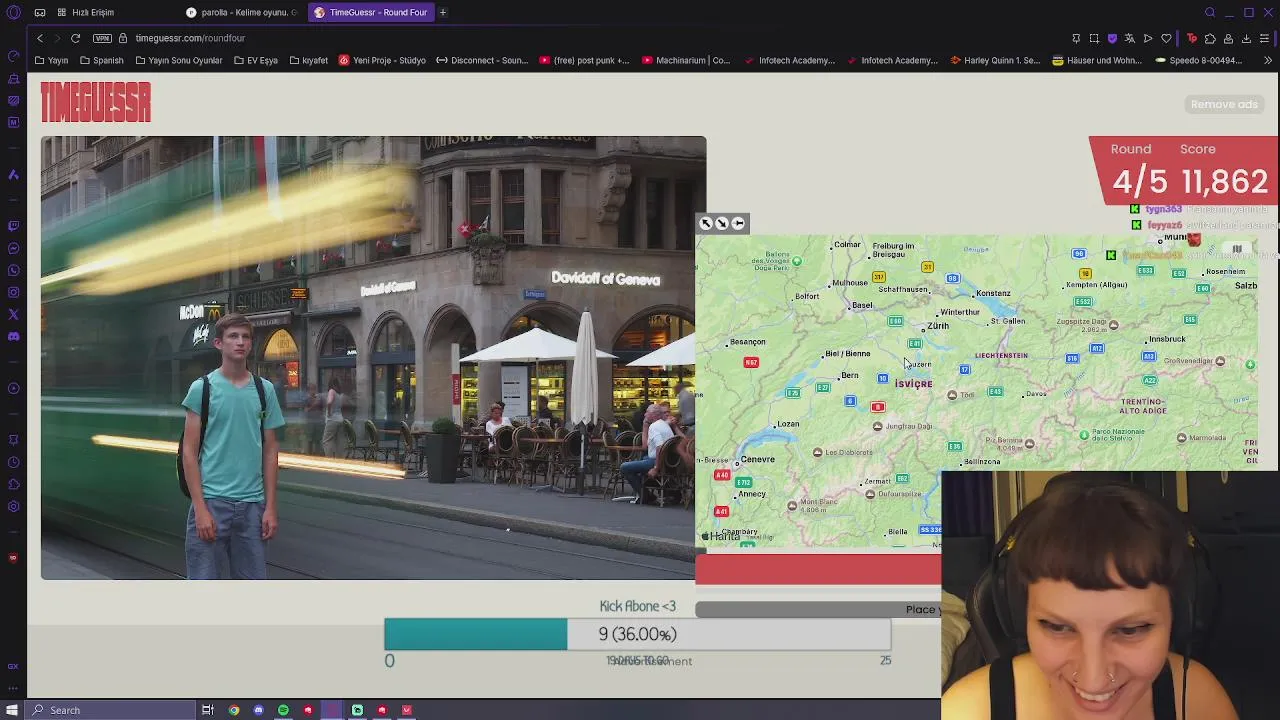The image size is (1280, 720).
Task: Open the (free) post punk bookmark
Action: click(x=585, y=60)
